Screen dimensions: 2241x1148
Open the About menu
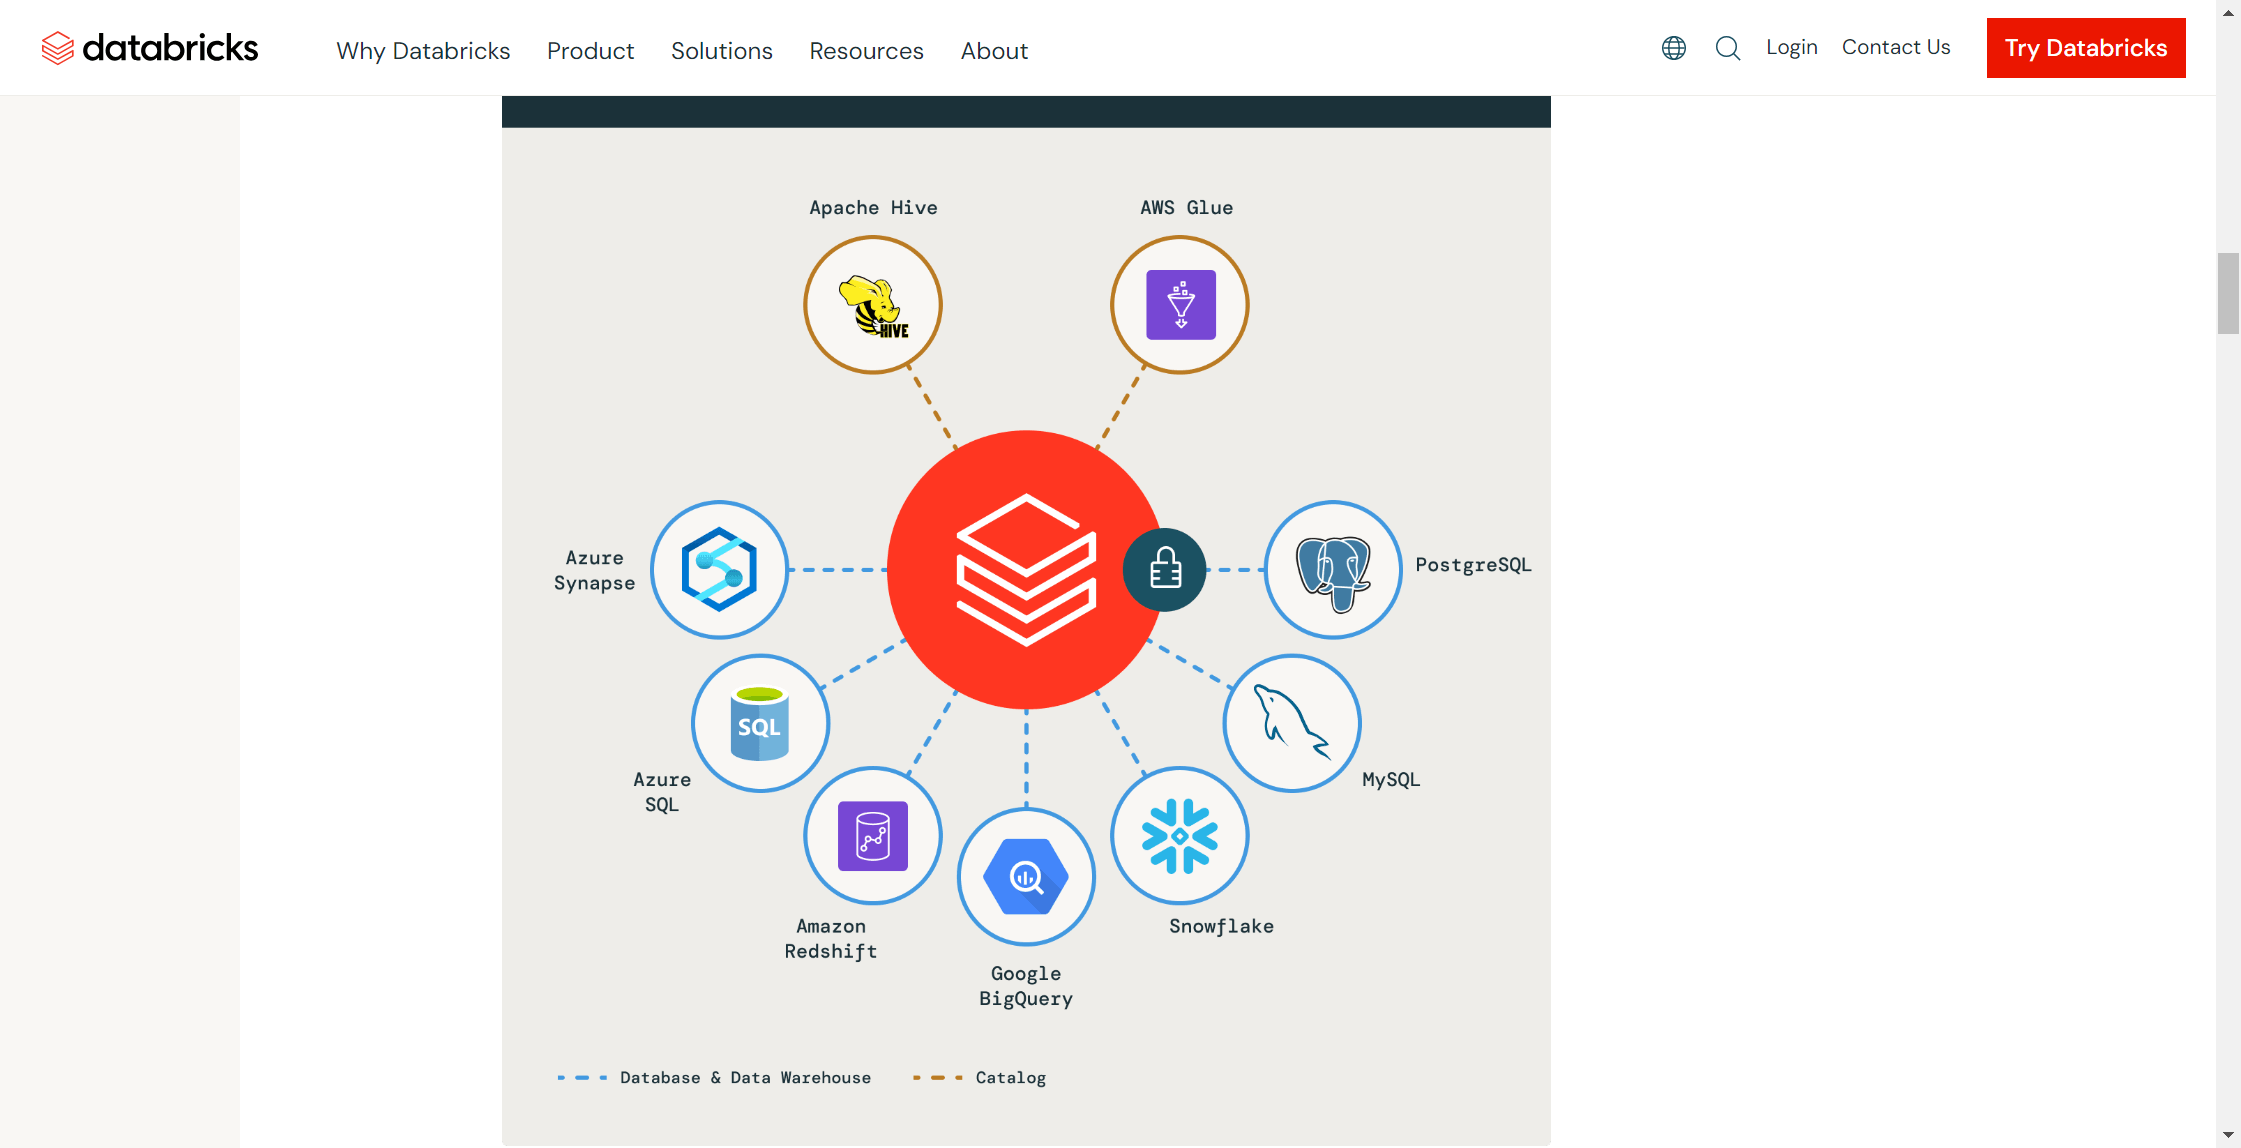[x=994, y=51]
